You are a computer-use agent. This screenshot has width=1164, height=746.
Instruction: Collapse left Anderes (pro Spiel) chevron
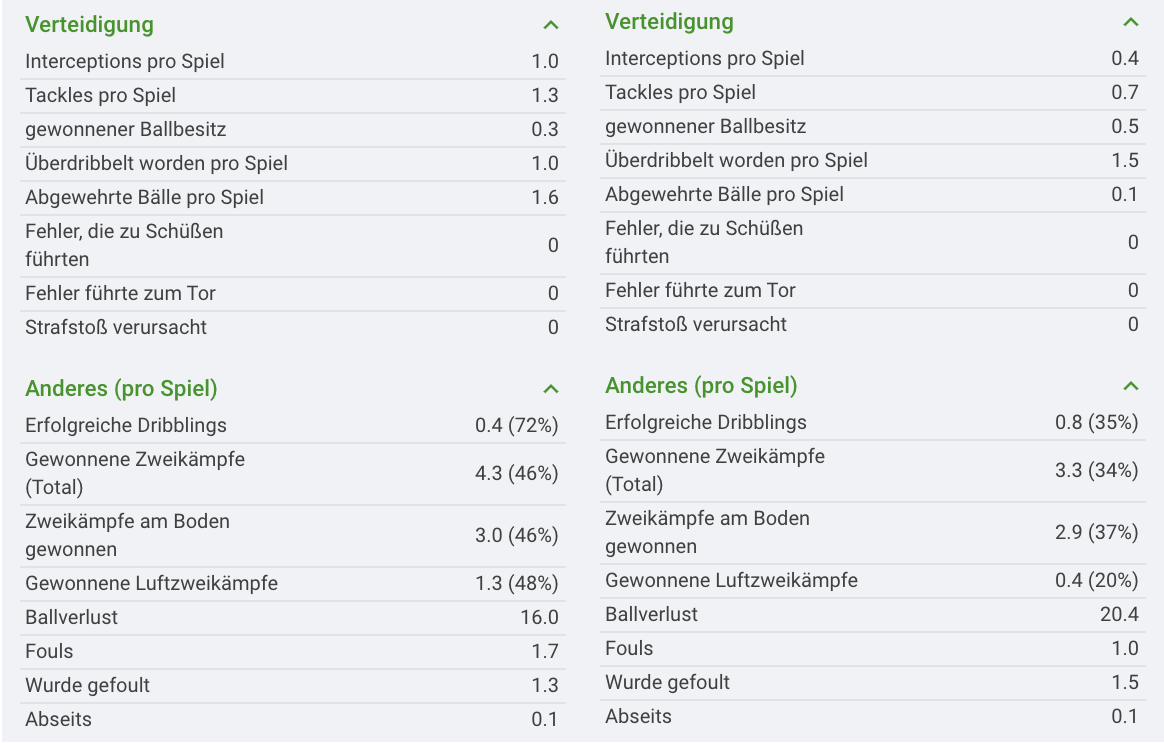(550, 389)
